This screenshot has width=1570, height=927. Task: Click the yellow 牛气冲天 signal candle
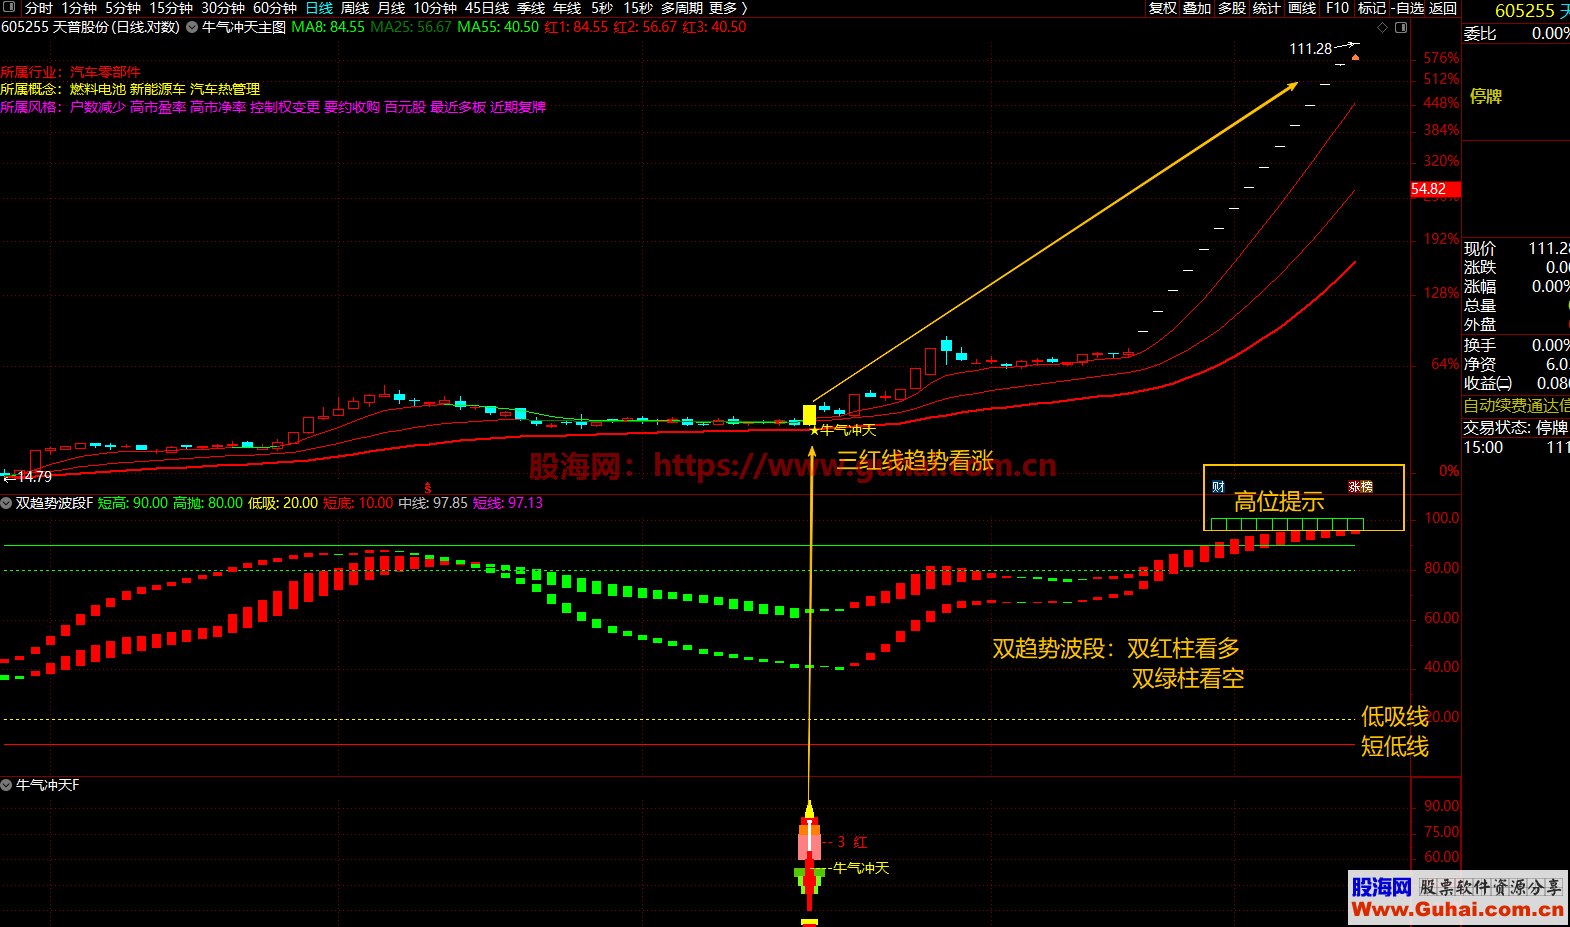(x=809, y=414)
